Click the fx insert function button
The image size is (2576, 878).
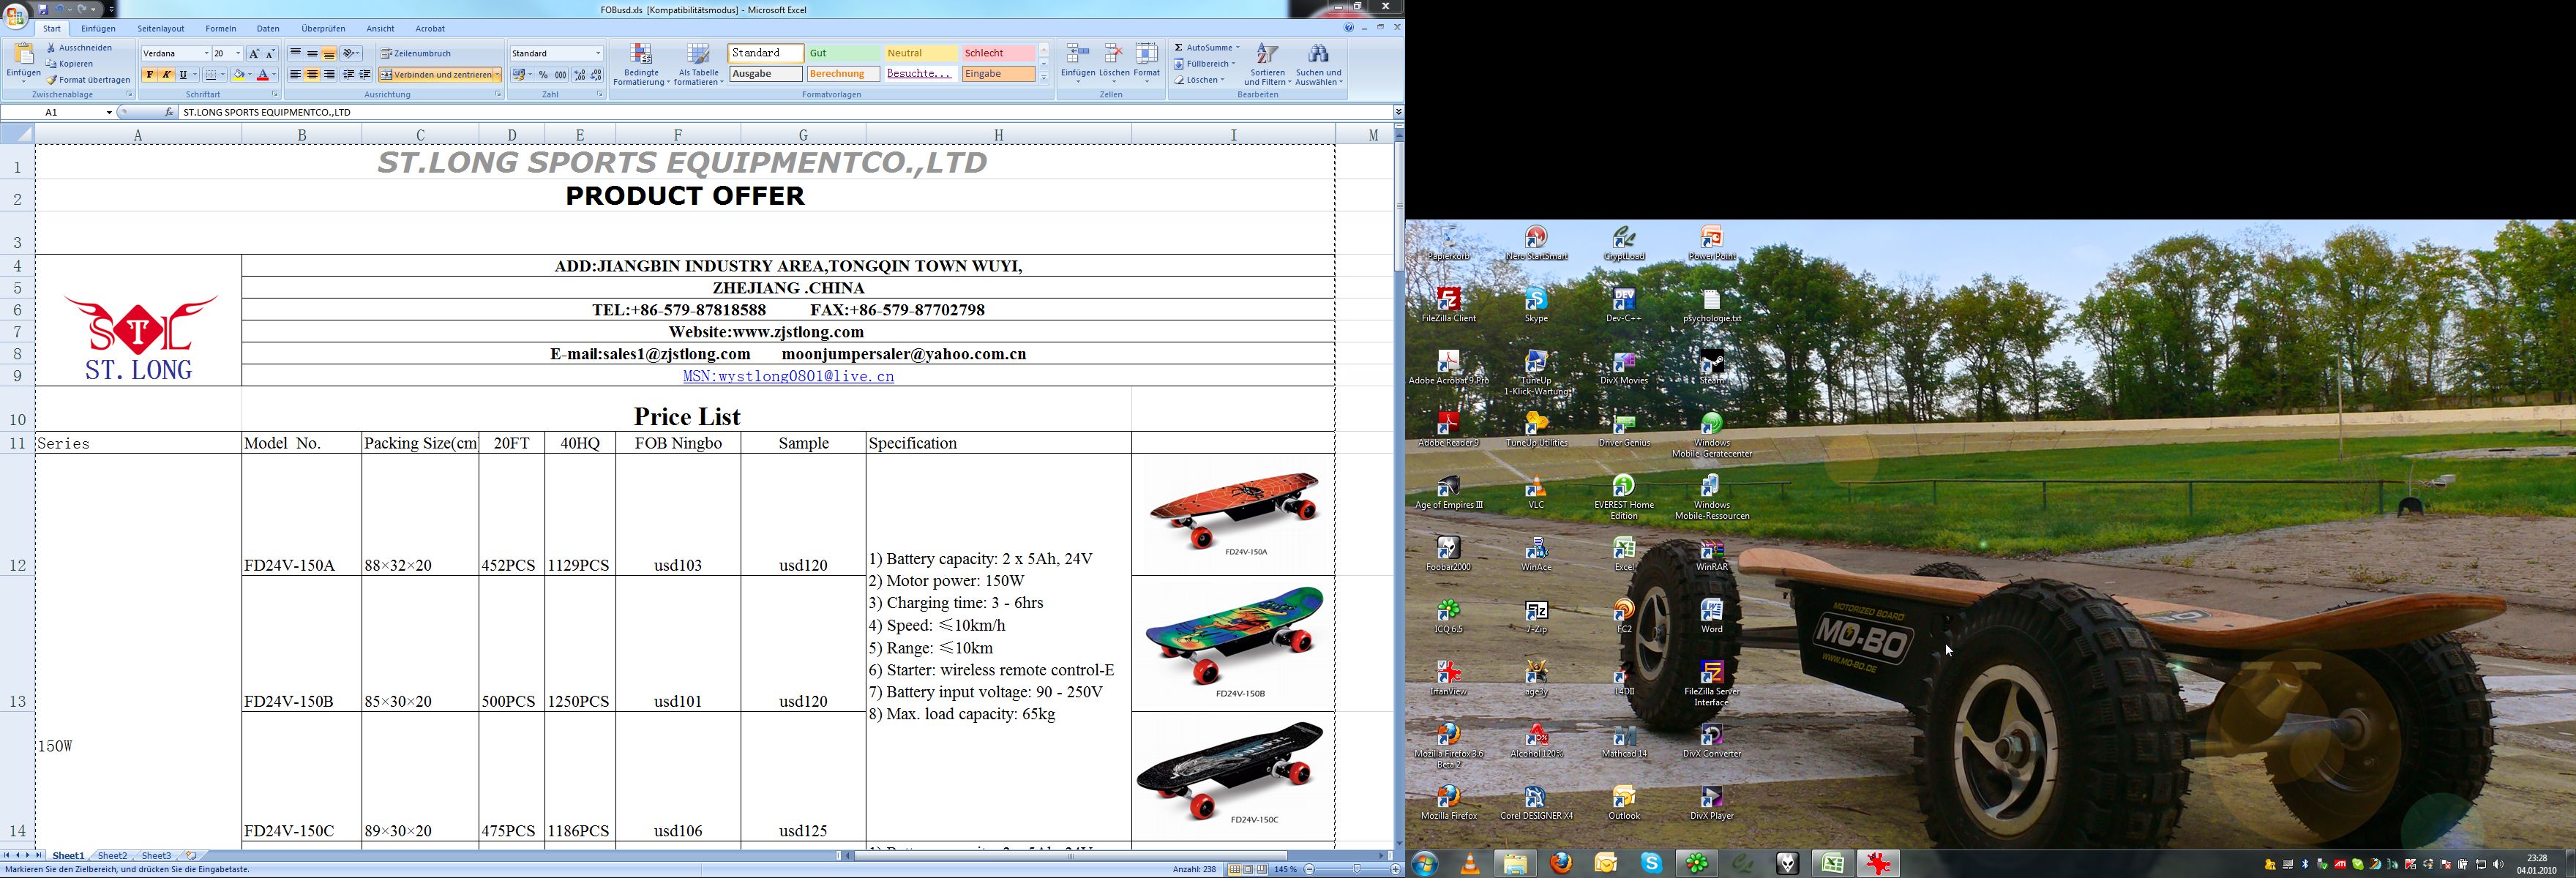168,113
